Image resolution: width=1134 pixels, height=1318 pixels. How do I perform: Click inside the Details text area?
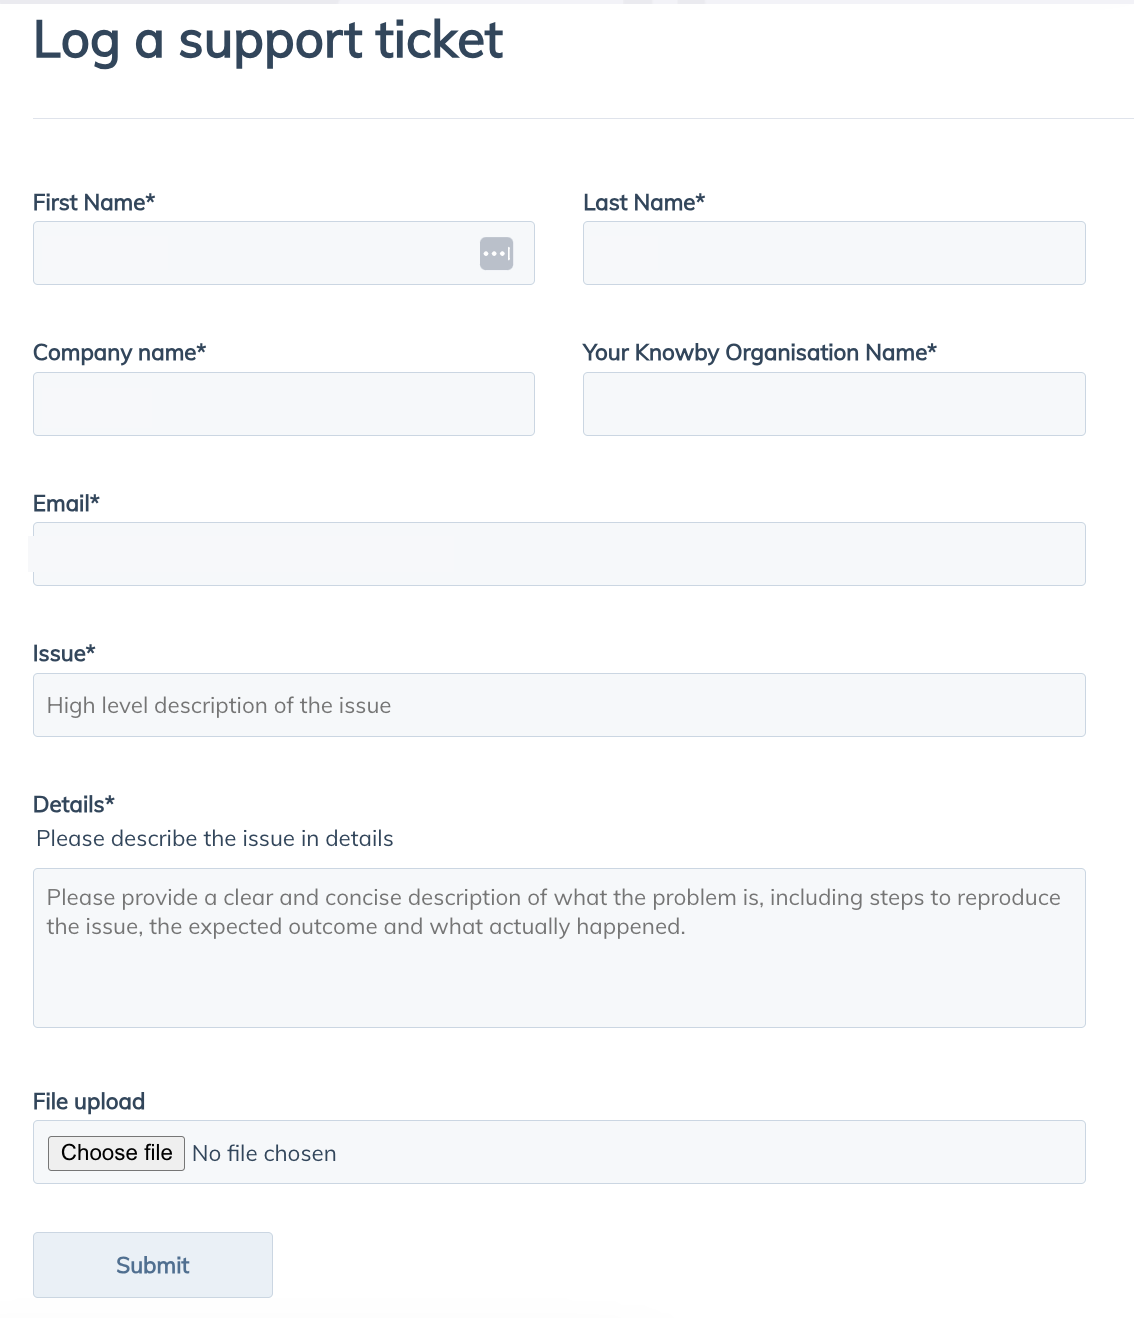[x=559, y=948]
